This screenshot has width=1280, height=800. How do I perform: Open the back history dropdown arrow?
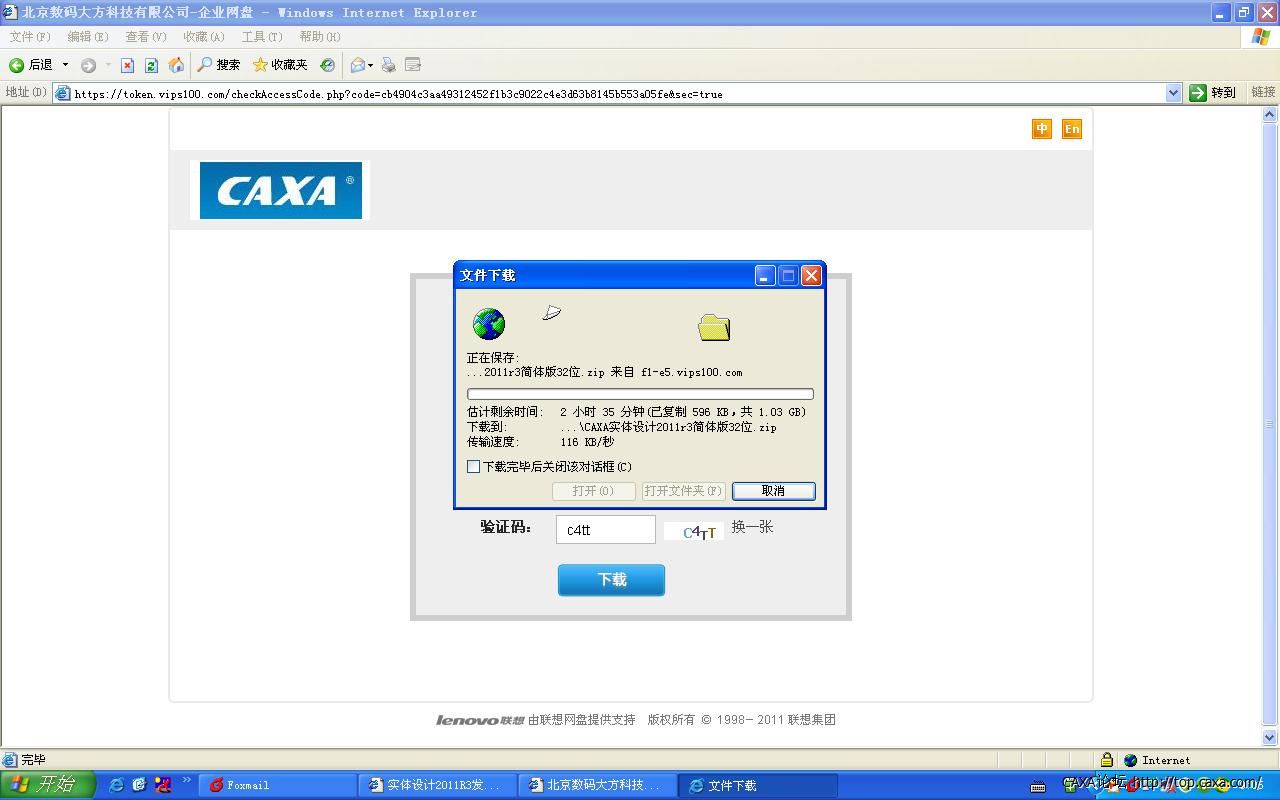tap(66, 65)
